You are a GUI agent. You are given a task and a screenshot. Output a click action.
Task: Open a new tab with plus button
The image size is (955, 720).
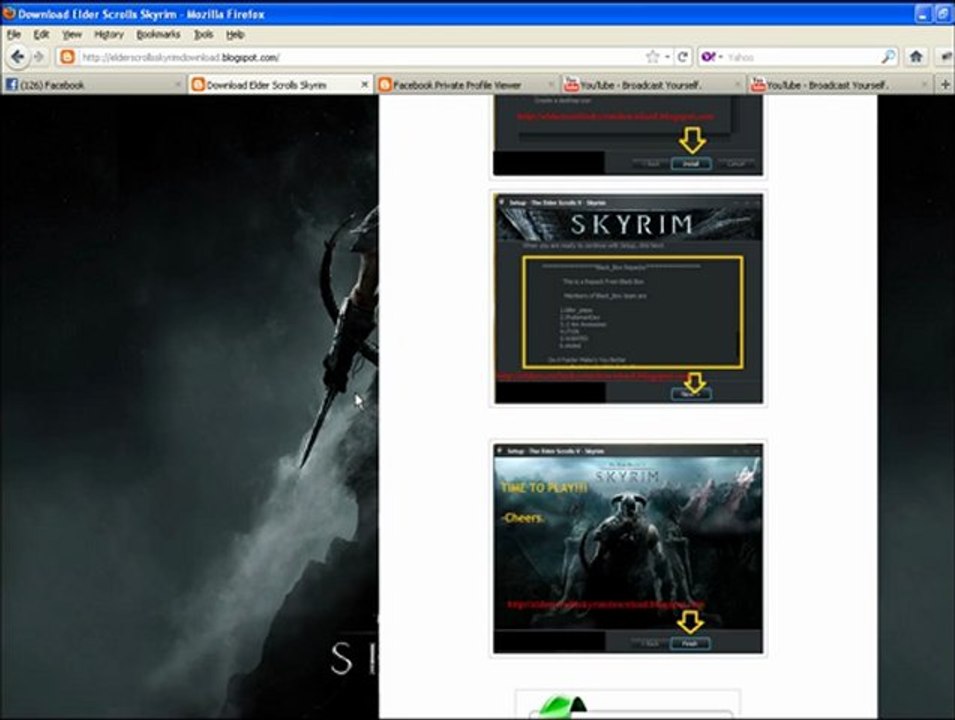pyautogui.click(x=945, y=85)
